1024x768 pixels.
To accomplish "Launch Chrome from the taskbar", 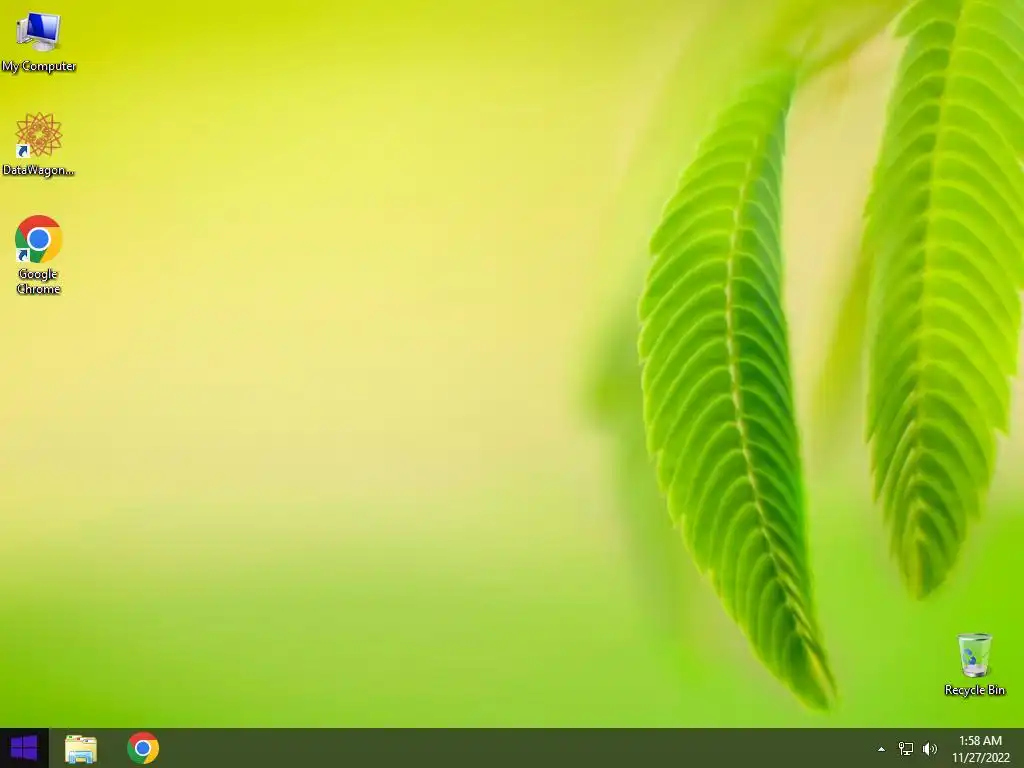I will [x=143, y=748].
